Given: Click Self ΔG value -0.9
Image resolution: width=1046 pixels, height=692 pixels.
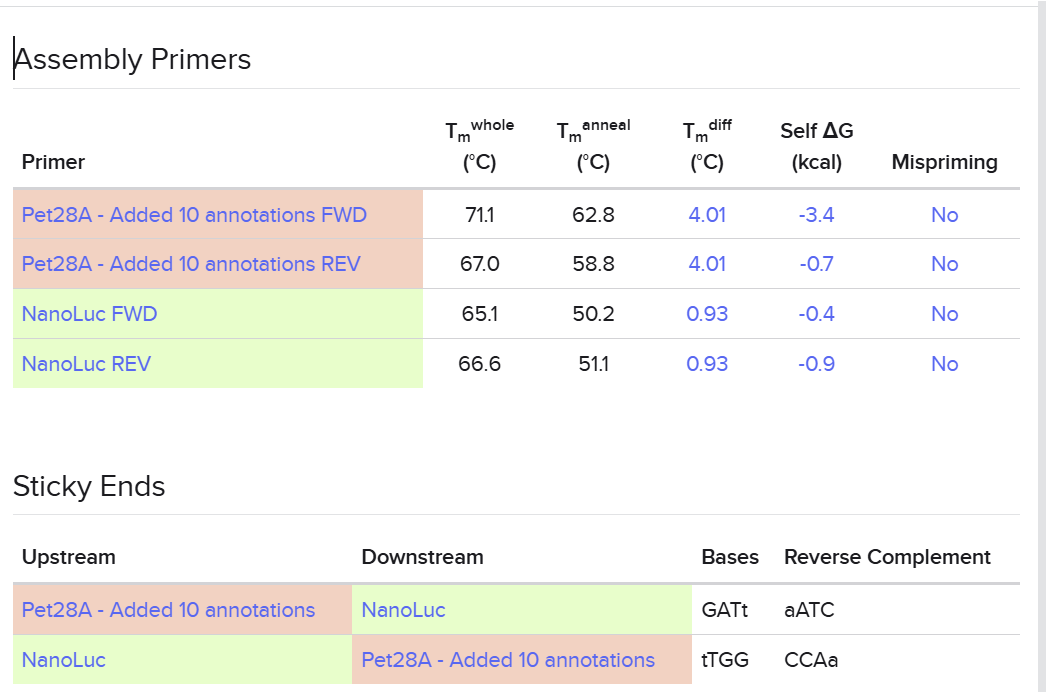Looking at the screenshot, I should pos(817,364).
